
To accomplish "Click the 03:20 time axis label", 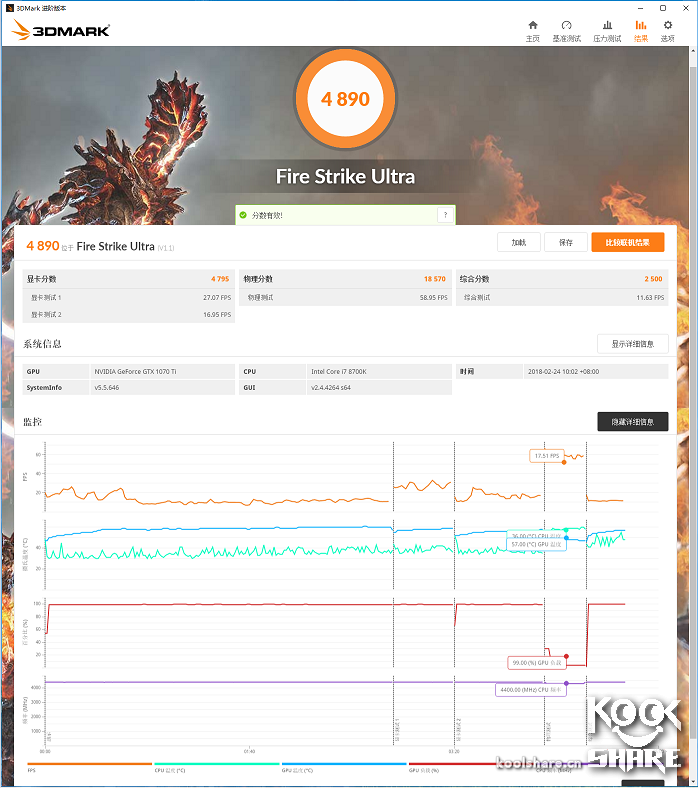I will (454, 751).
